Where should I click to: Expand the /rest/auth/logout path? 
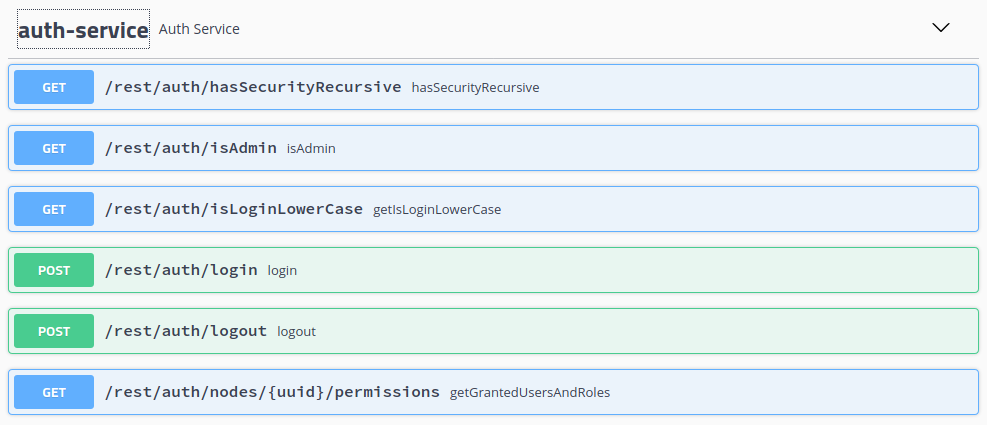click(186, 331)
